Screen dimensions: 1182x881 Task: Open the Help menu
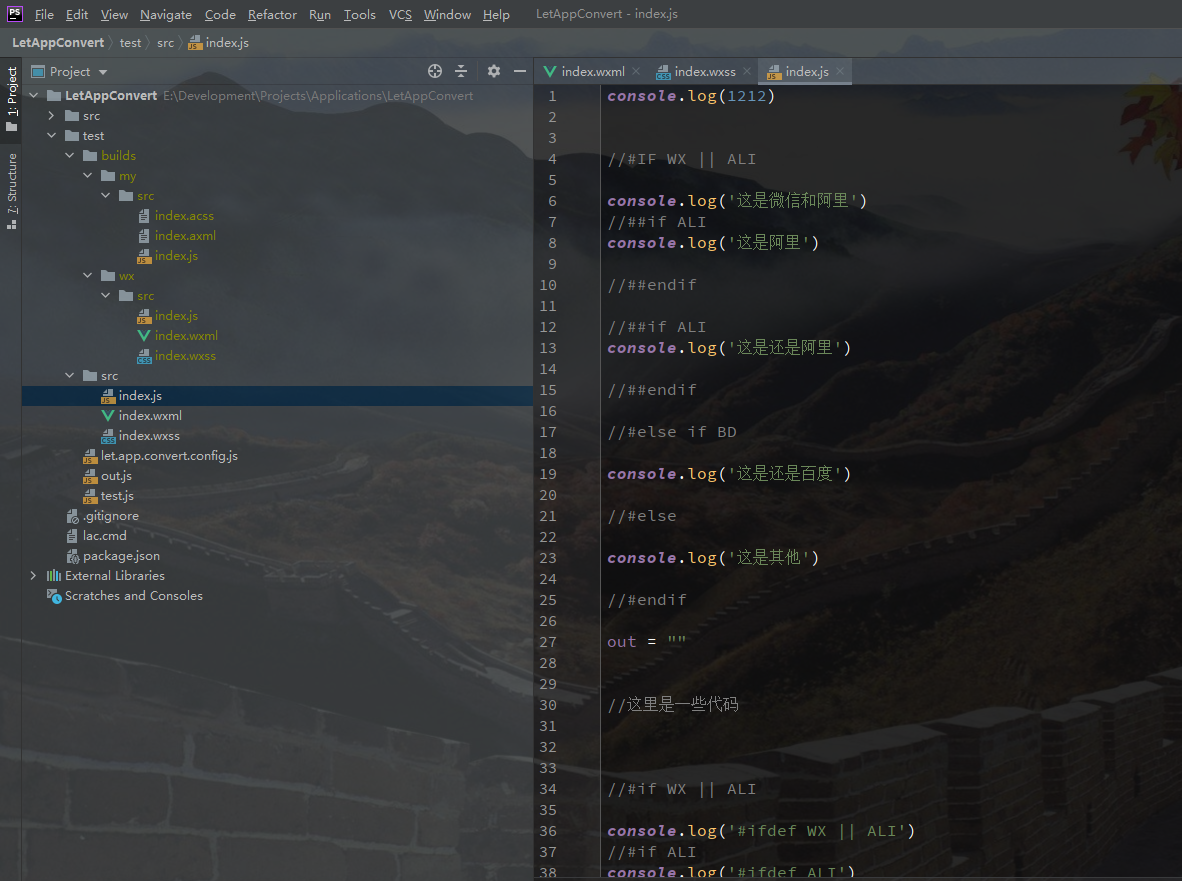pyautogui.click(x=496, y=14)
